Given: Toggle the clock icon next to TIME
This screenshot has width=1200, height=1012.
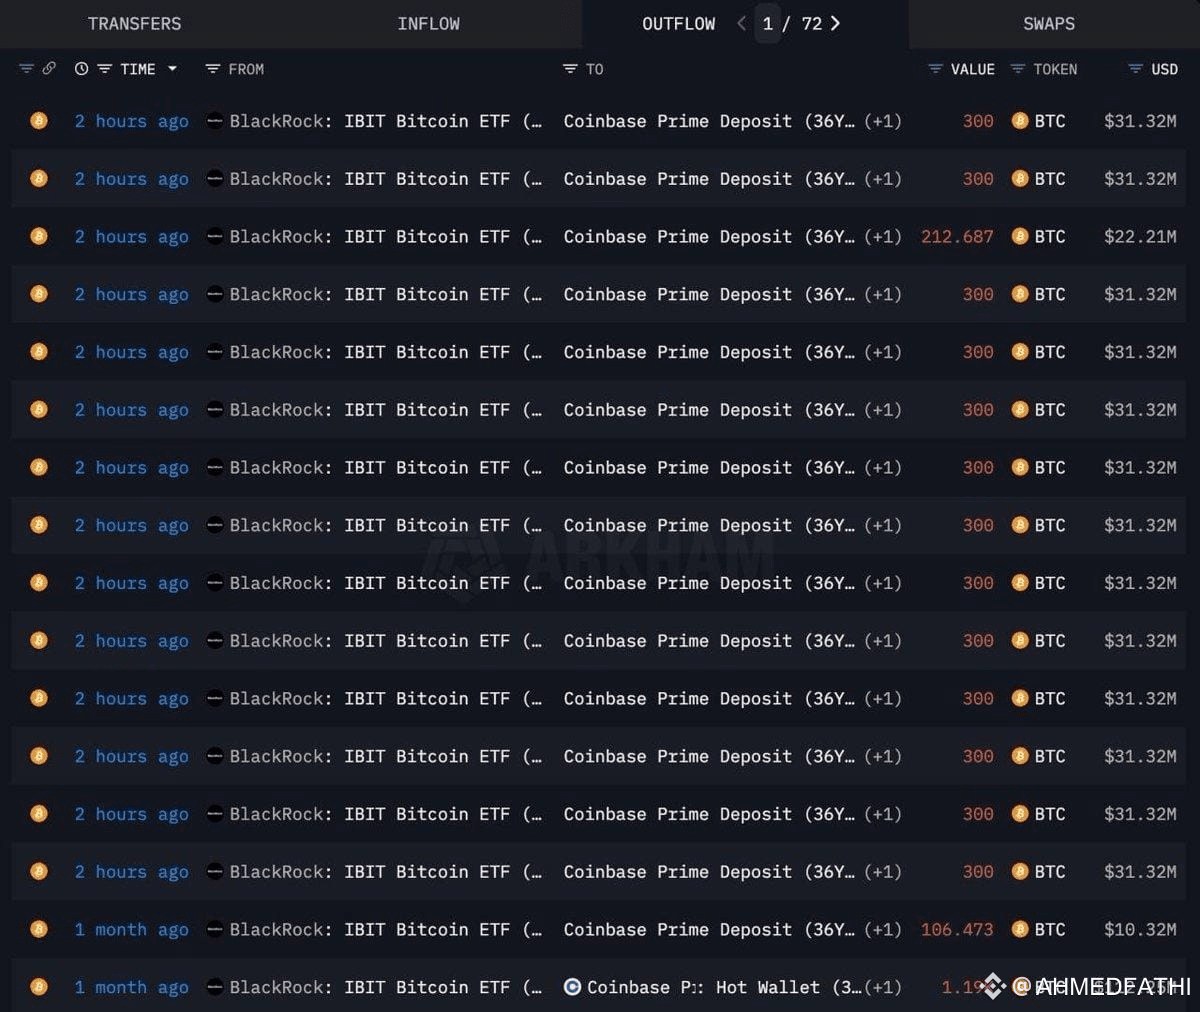Looking at the screenshot, I should pos(81,69).
